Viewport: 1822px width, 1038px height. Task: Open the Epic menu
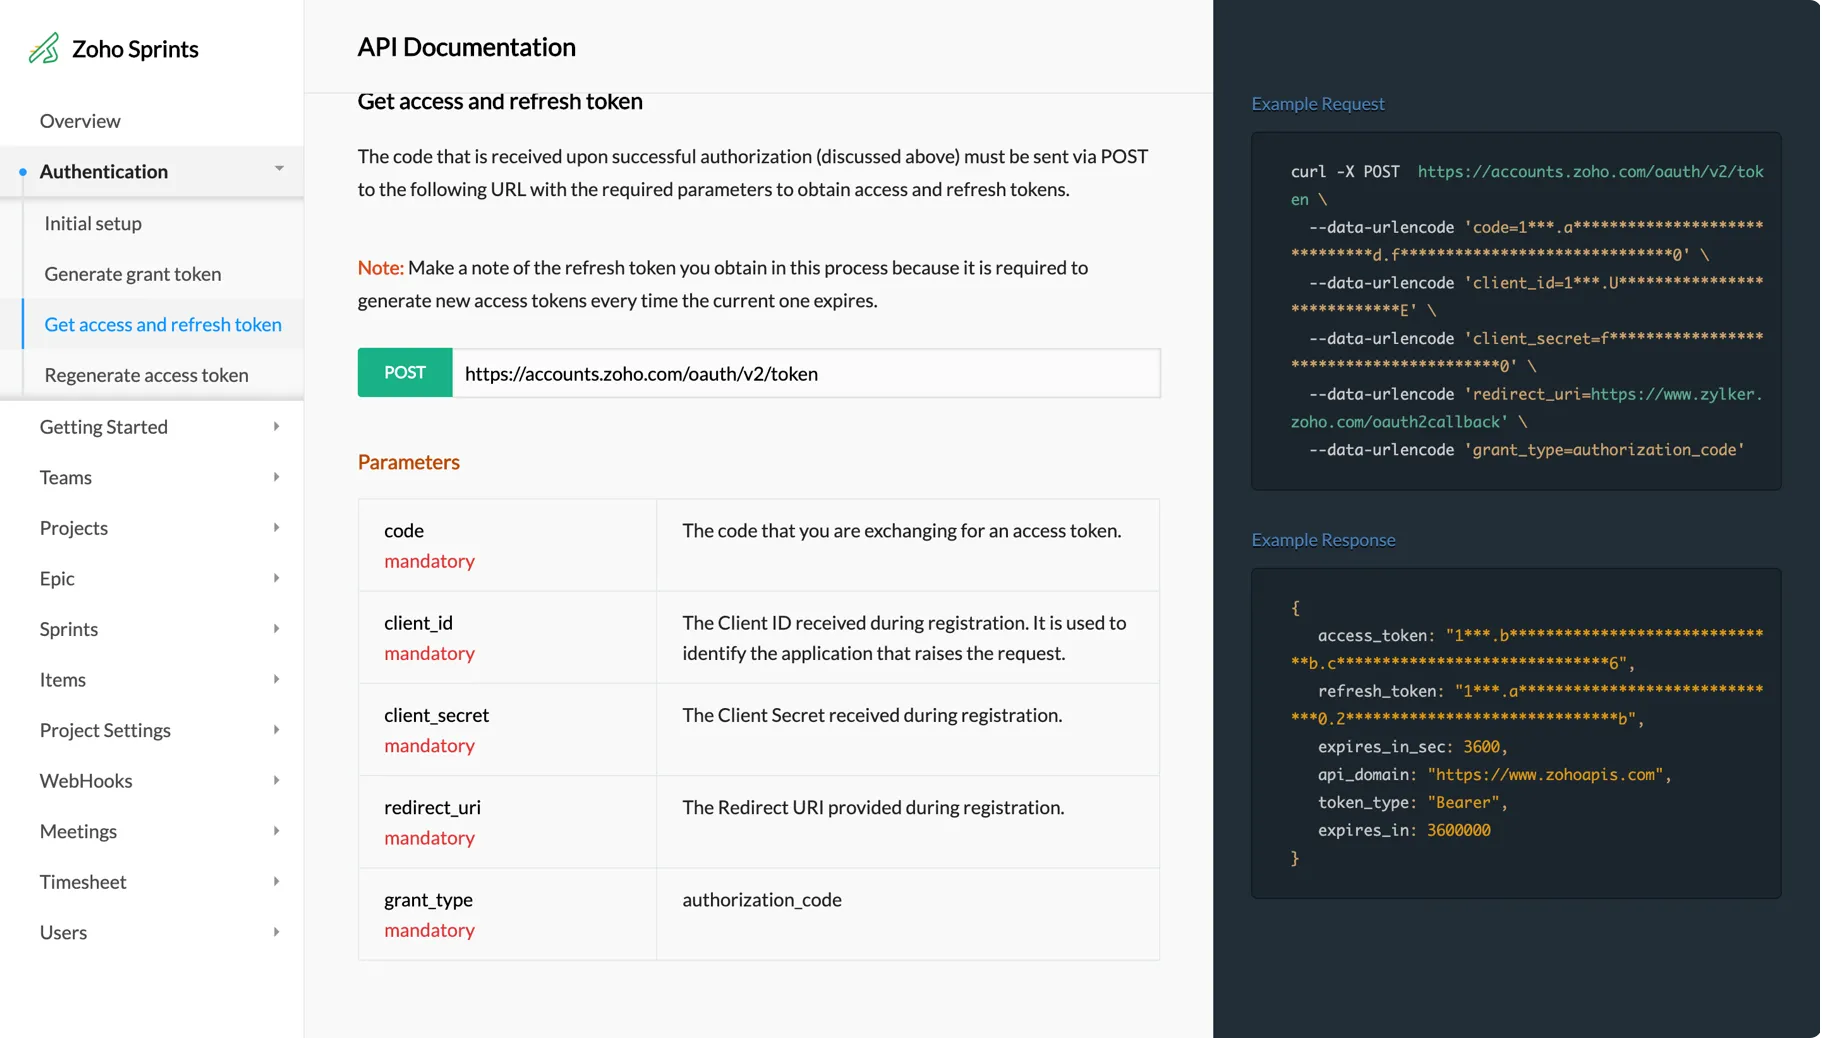(57, 578)
